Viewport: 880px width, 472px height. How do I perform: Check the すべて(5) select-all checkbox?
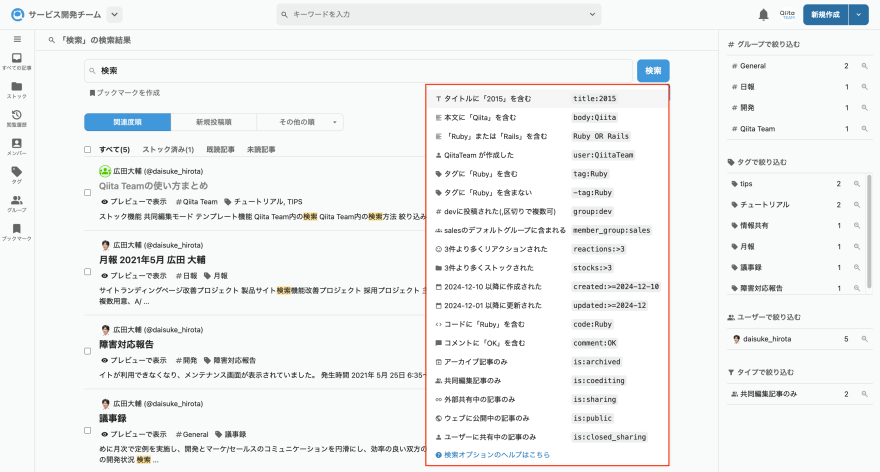click(x=88, y=150)
